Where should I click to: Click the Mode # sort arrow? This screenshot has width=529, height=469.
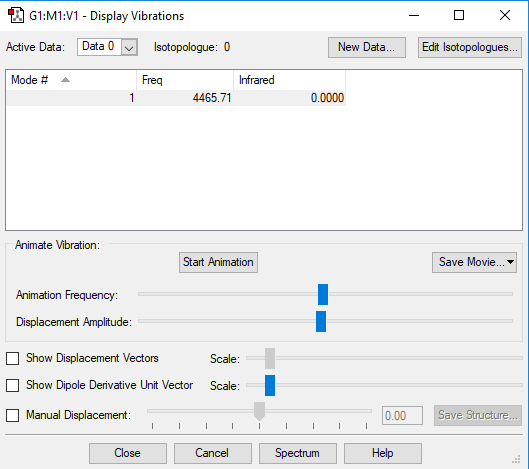(65, 80)
